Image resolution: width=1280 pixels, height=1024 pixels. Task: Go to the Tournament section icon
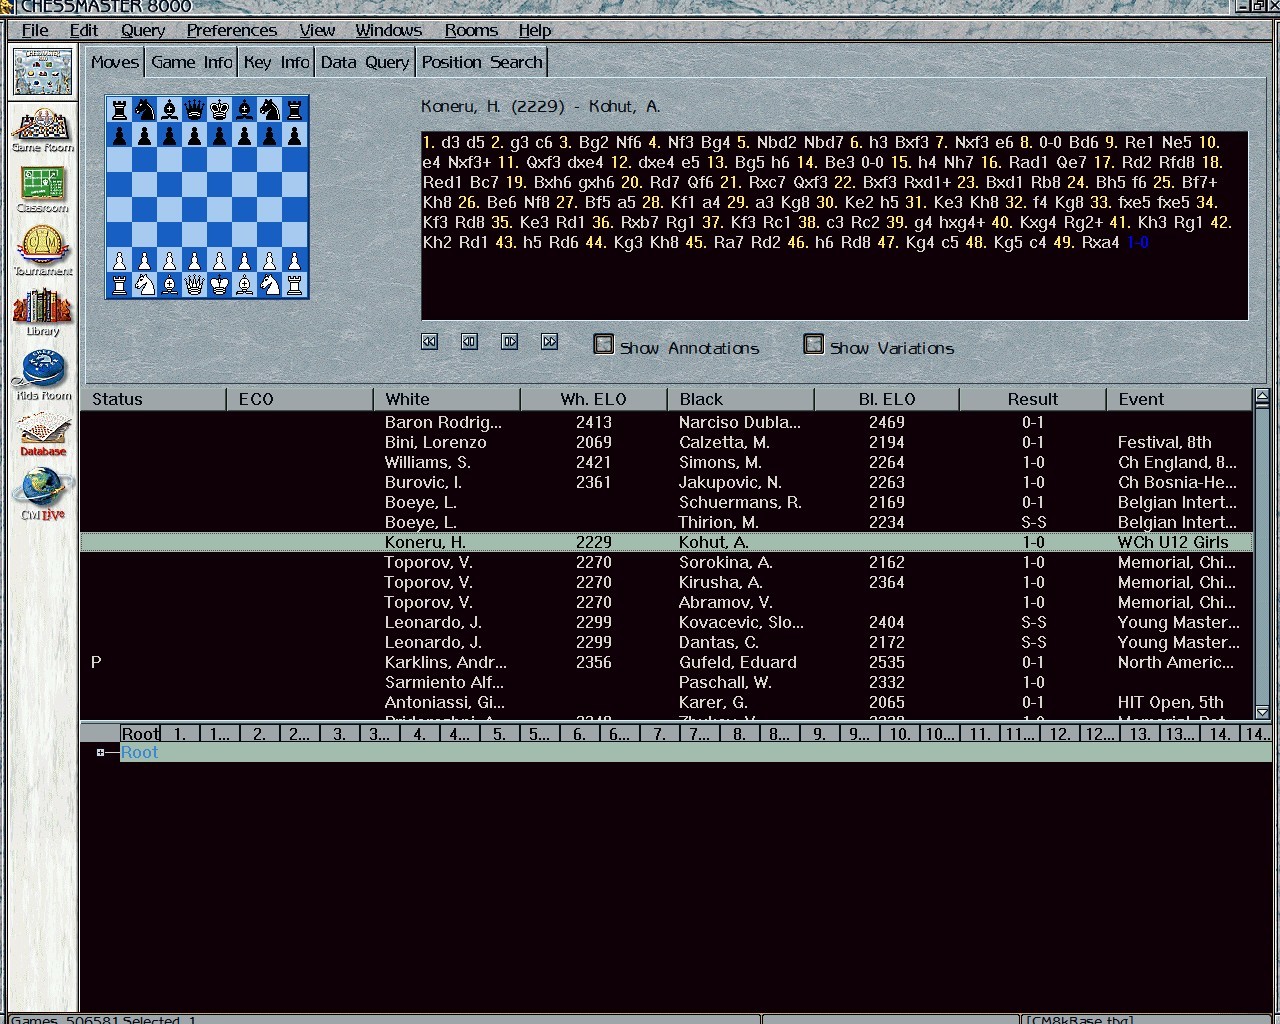click(43, 249)
